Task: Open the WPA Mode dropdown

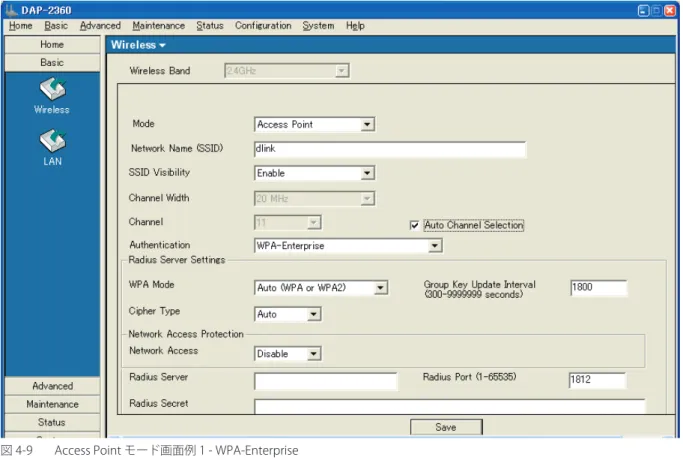Action: (x=321, y=288)
